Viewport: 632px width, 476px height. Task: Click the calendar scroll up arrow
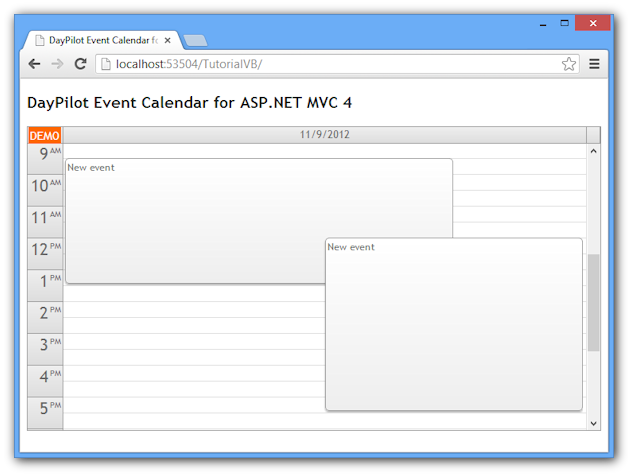point(593,151)
